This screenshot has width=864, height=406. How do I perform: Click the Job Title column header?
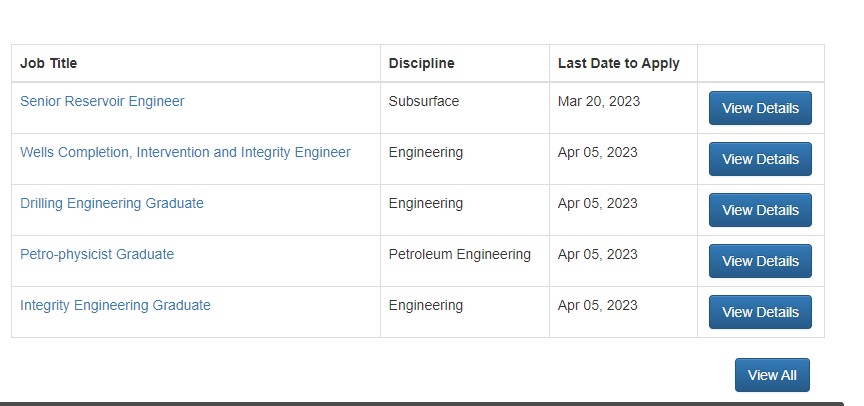coord(49,63)
